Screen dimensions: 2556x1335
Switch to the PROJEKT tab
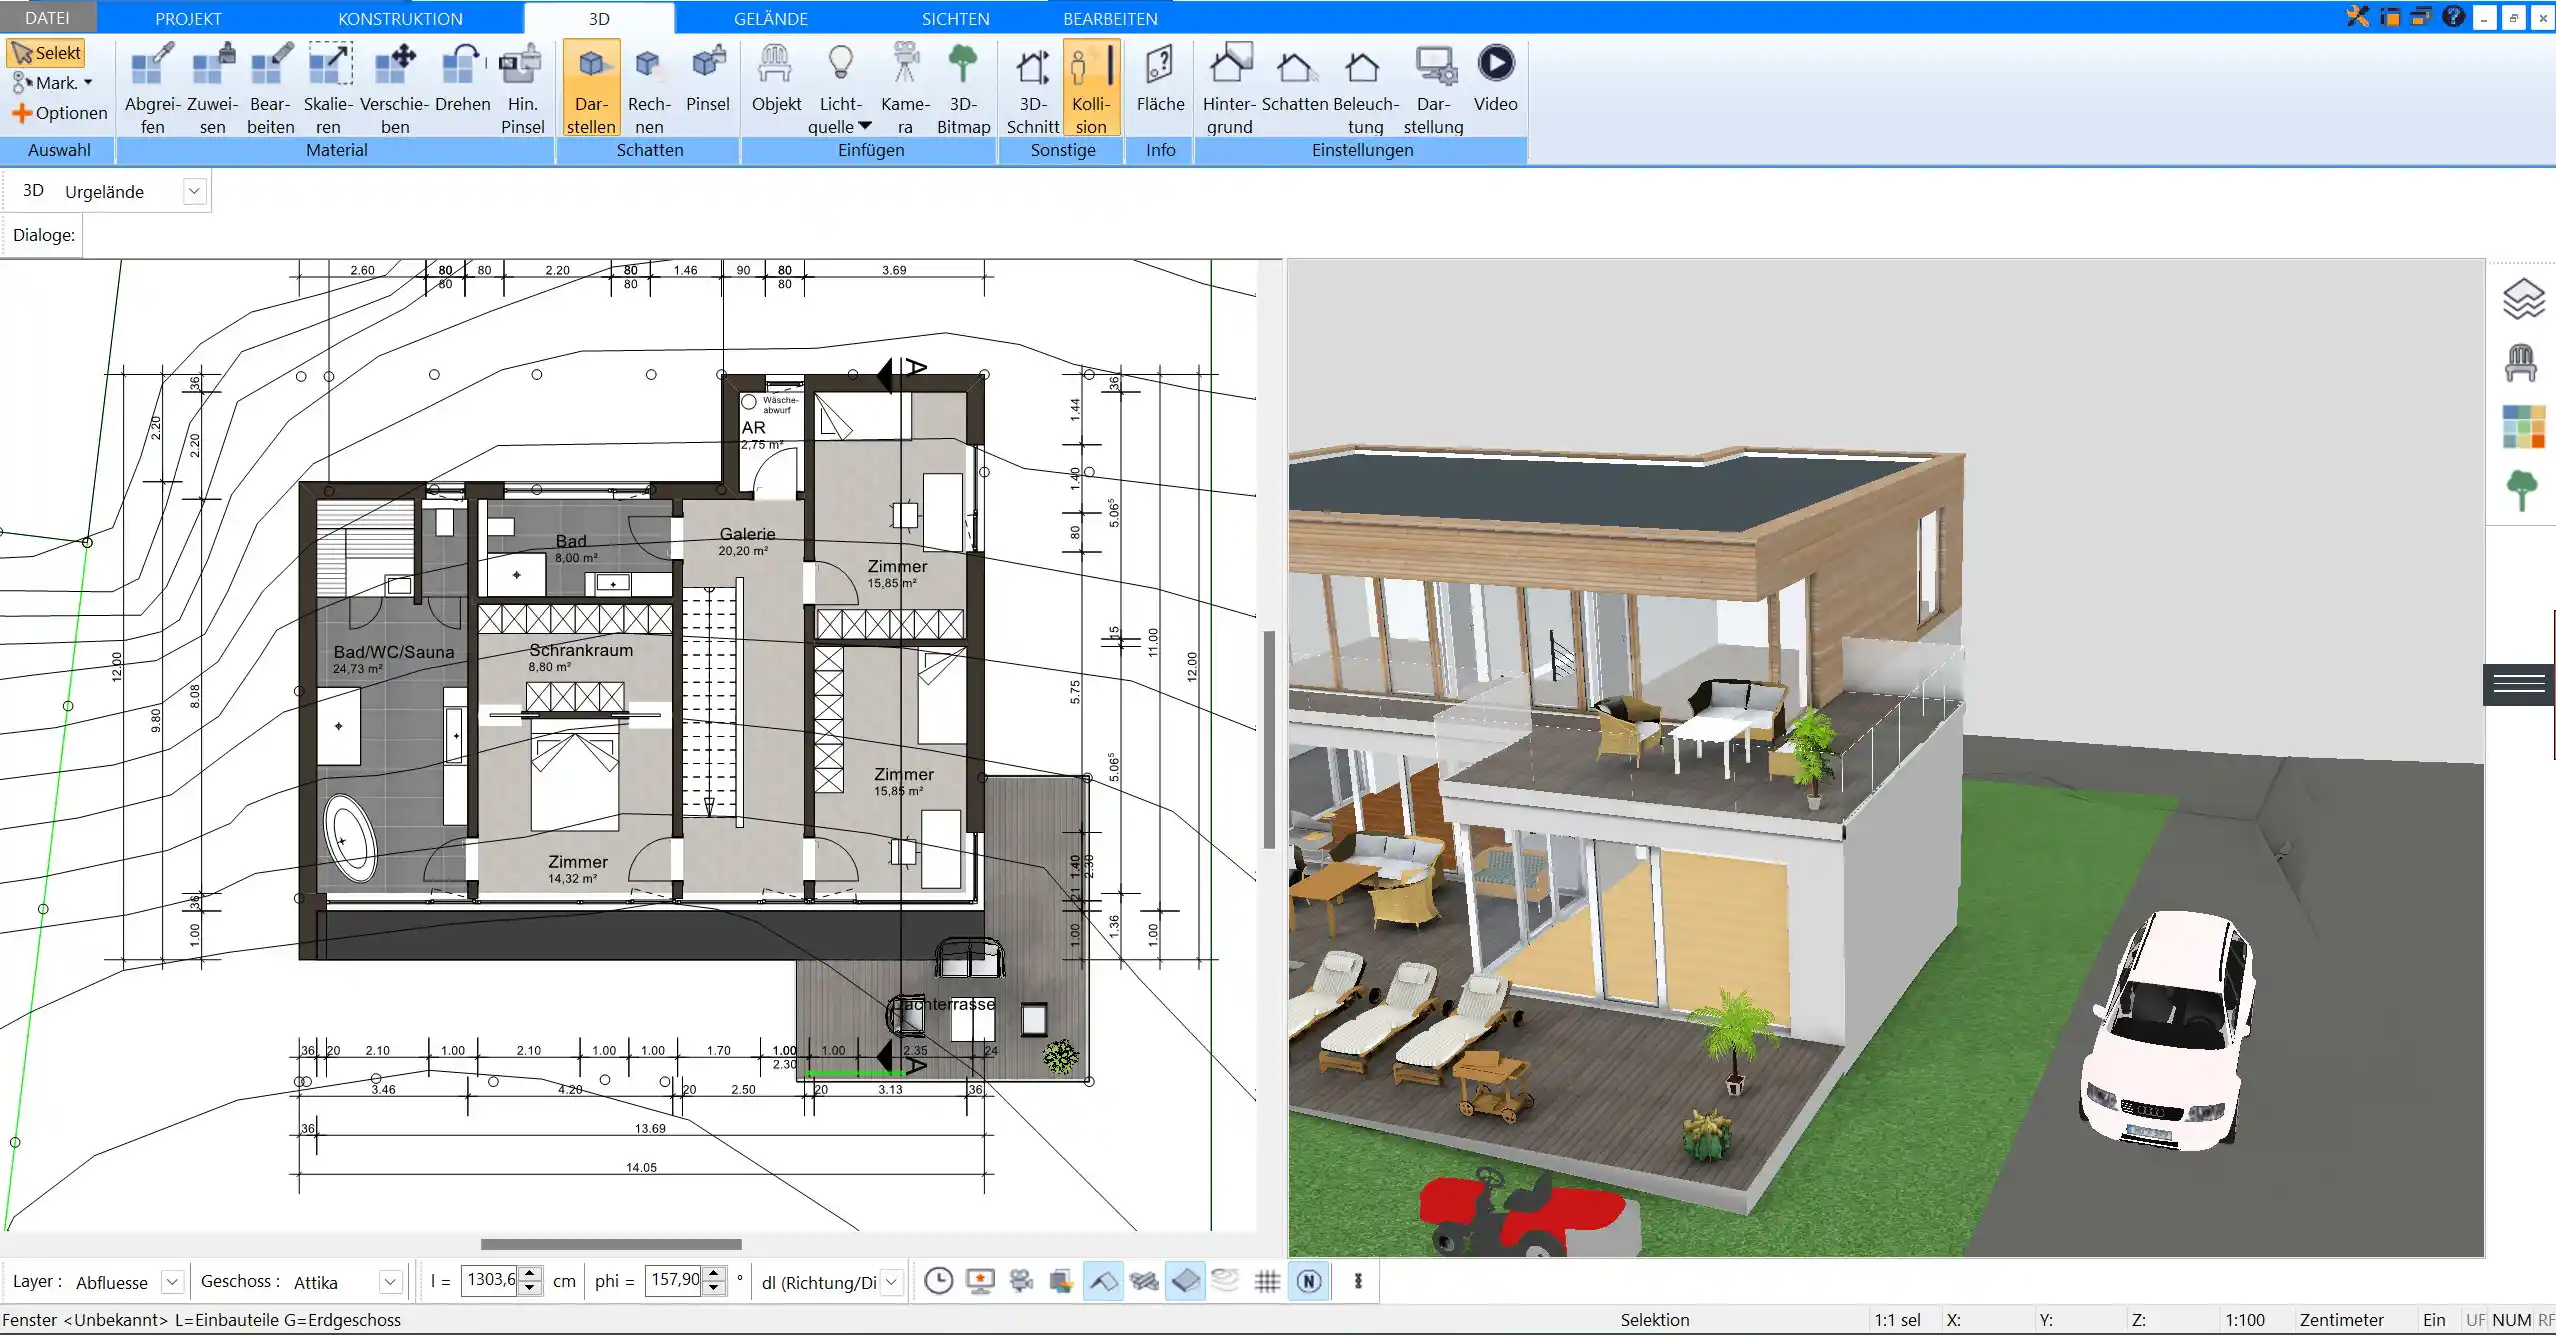tap(188, 18)
